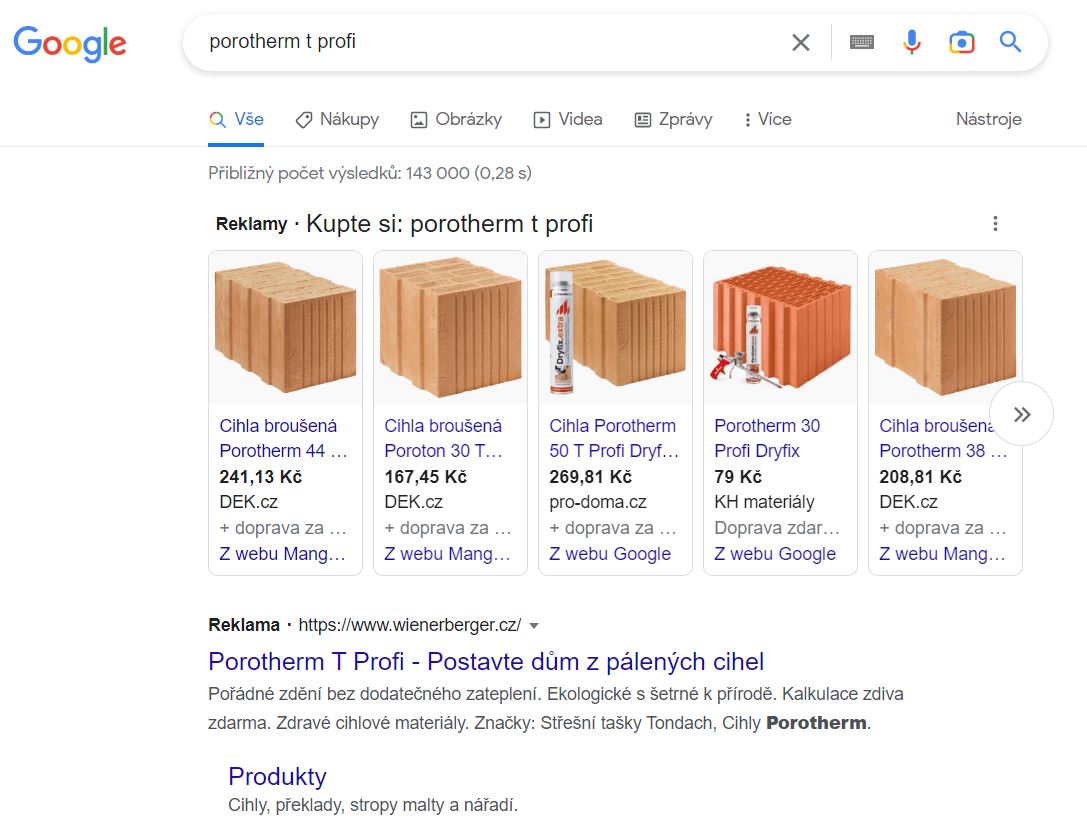Open the Produkty sitelink
This screenshot has height=839, width=1087.
(277, 777)
